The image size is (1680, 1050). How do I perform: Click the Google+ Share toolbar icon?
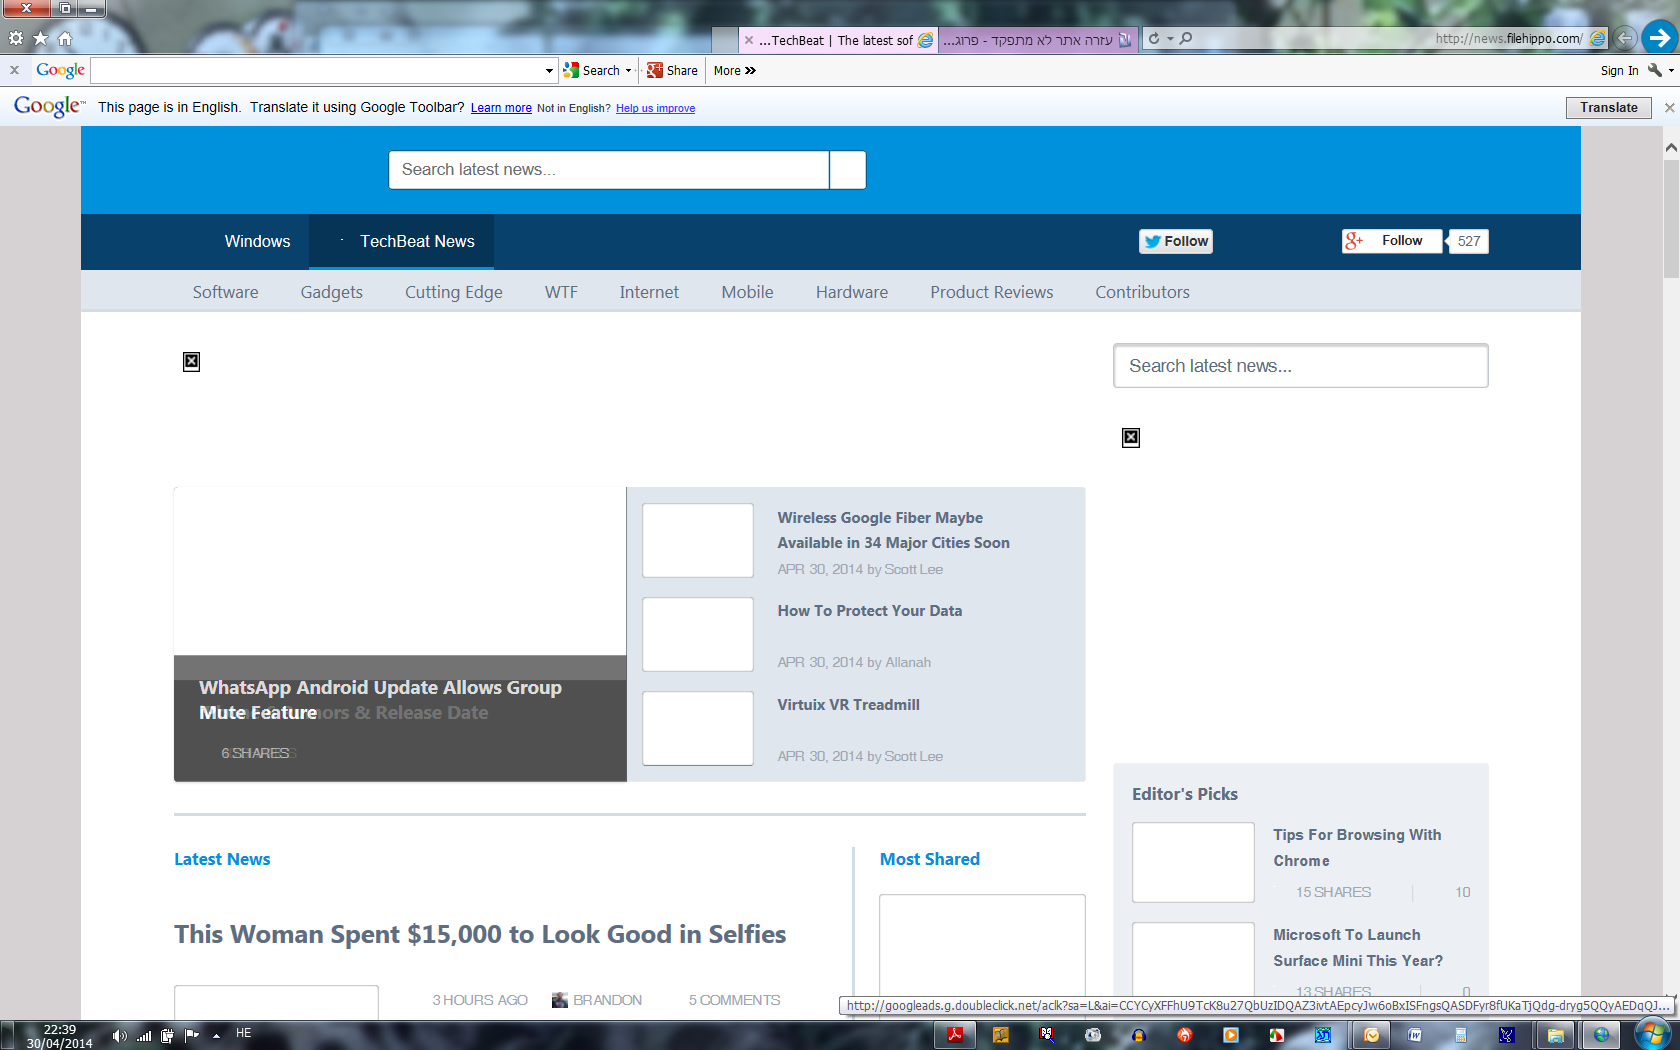672,70
